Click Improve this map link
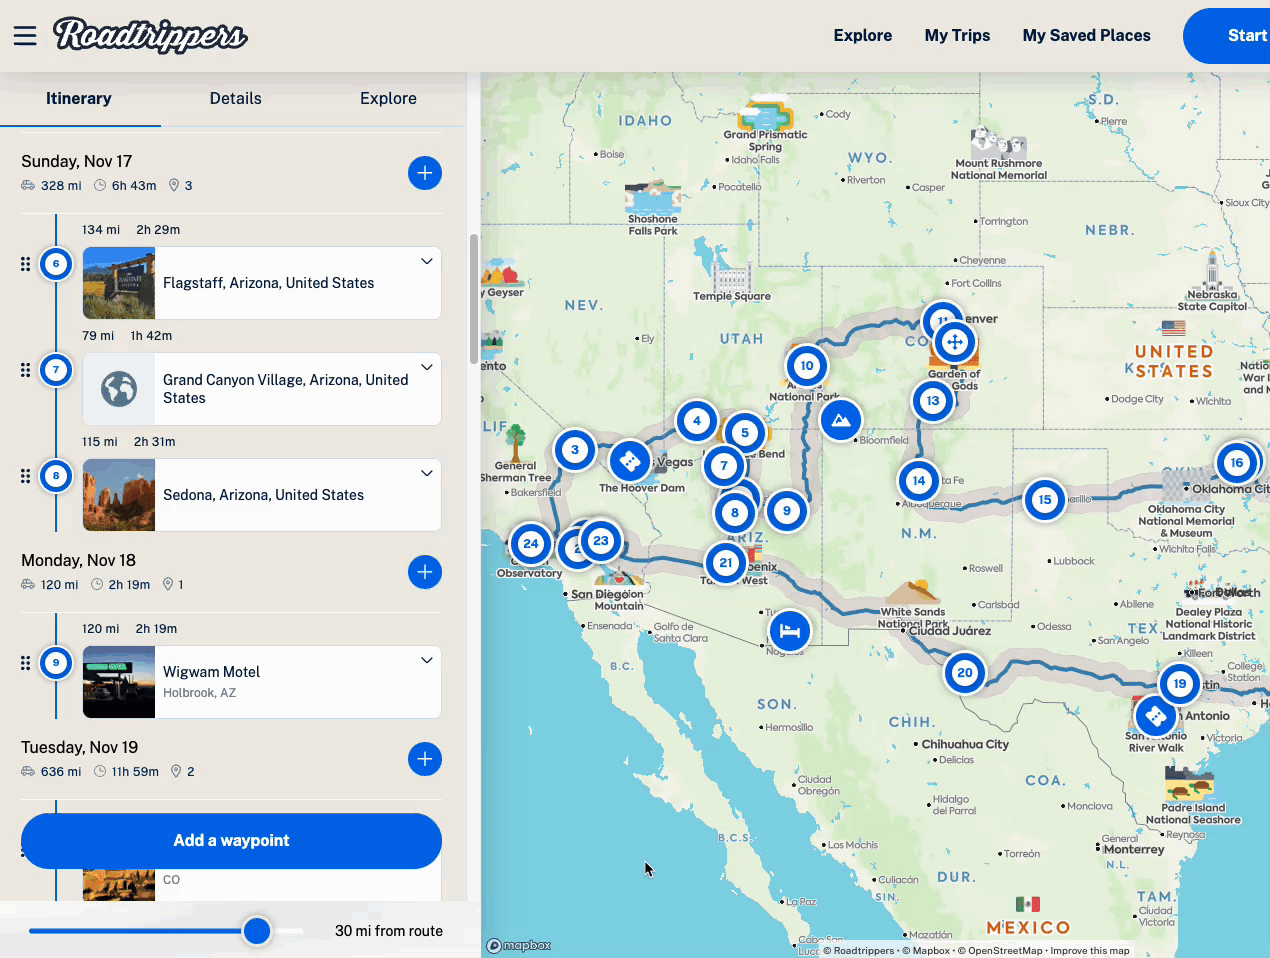 coord(1090,951)
